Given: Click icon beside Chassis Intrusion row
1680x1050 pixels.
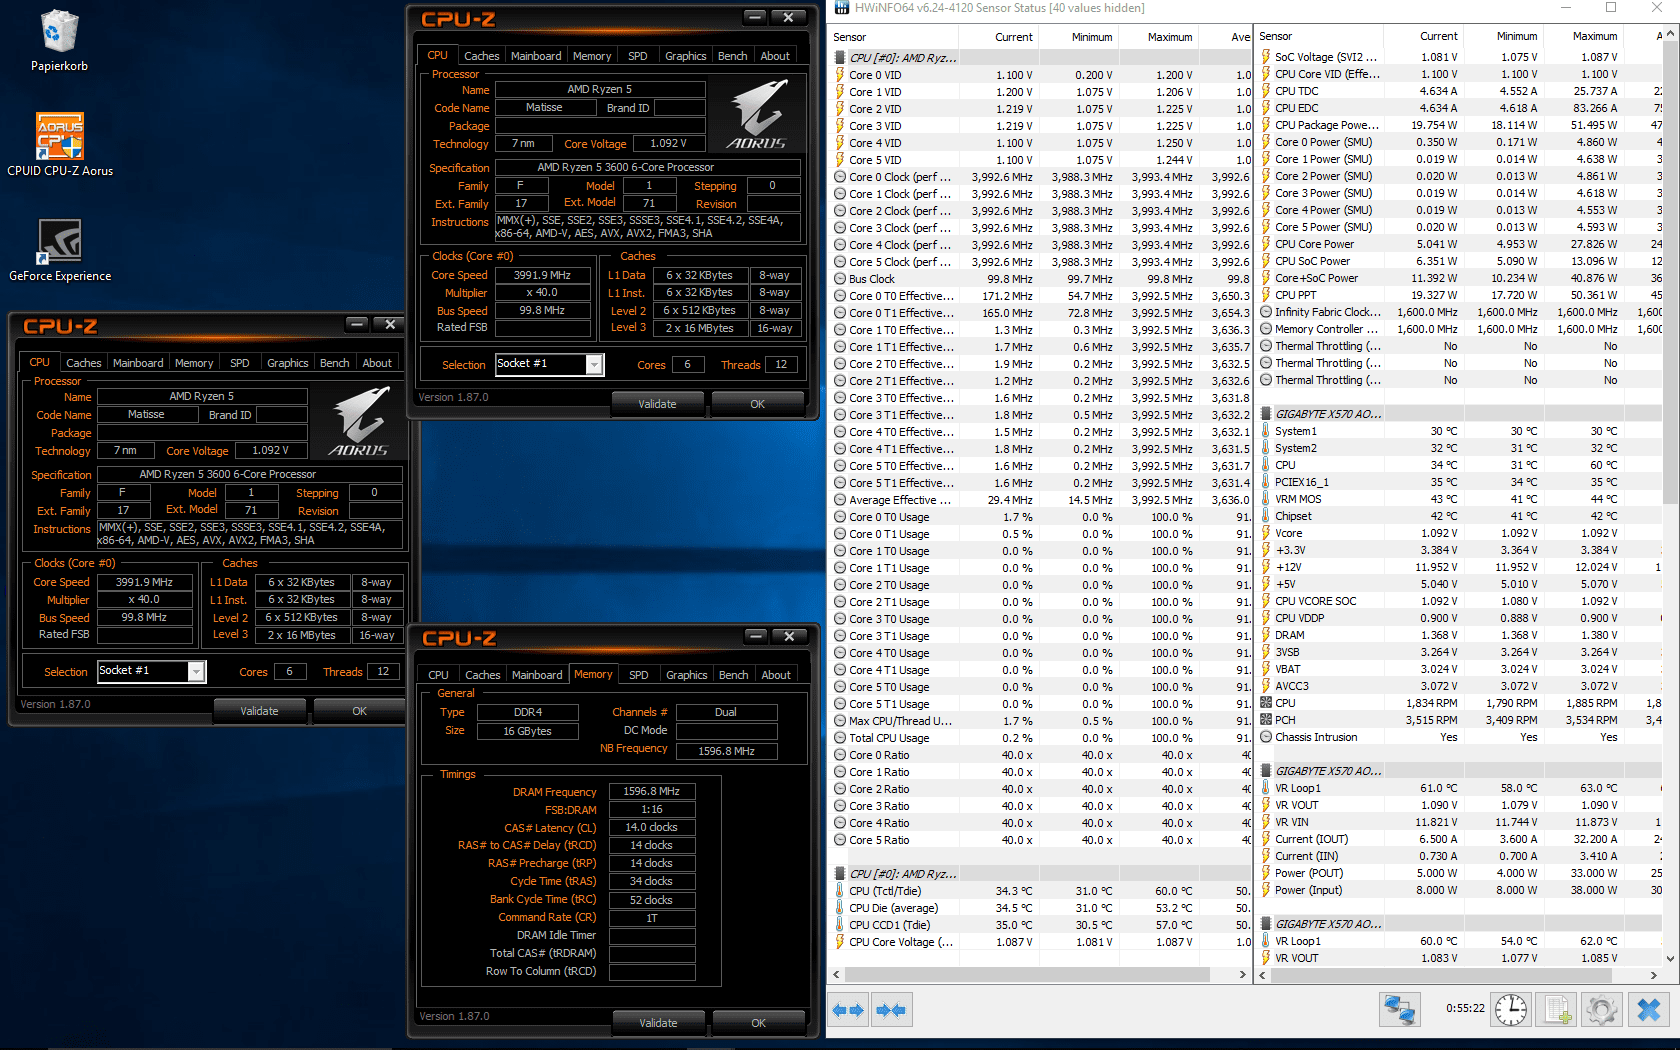Looking at the screenshot, I should click(x=1266, y=737).
